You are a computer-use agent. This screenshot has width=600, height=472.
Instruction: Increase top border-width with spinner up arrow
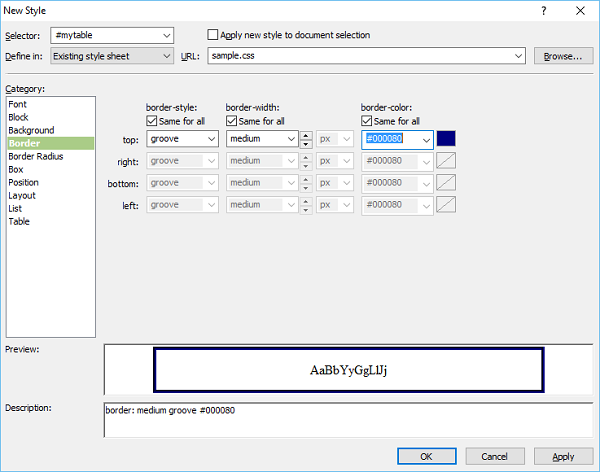306,135
